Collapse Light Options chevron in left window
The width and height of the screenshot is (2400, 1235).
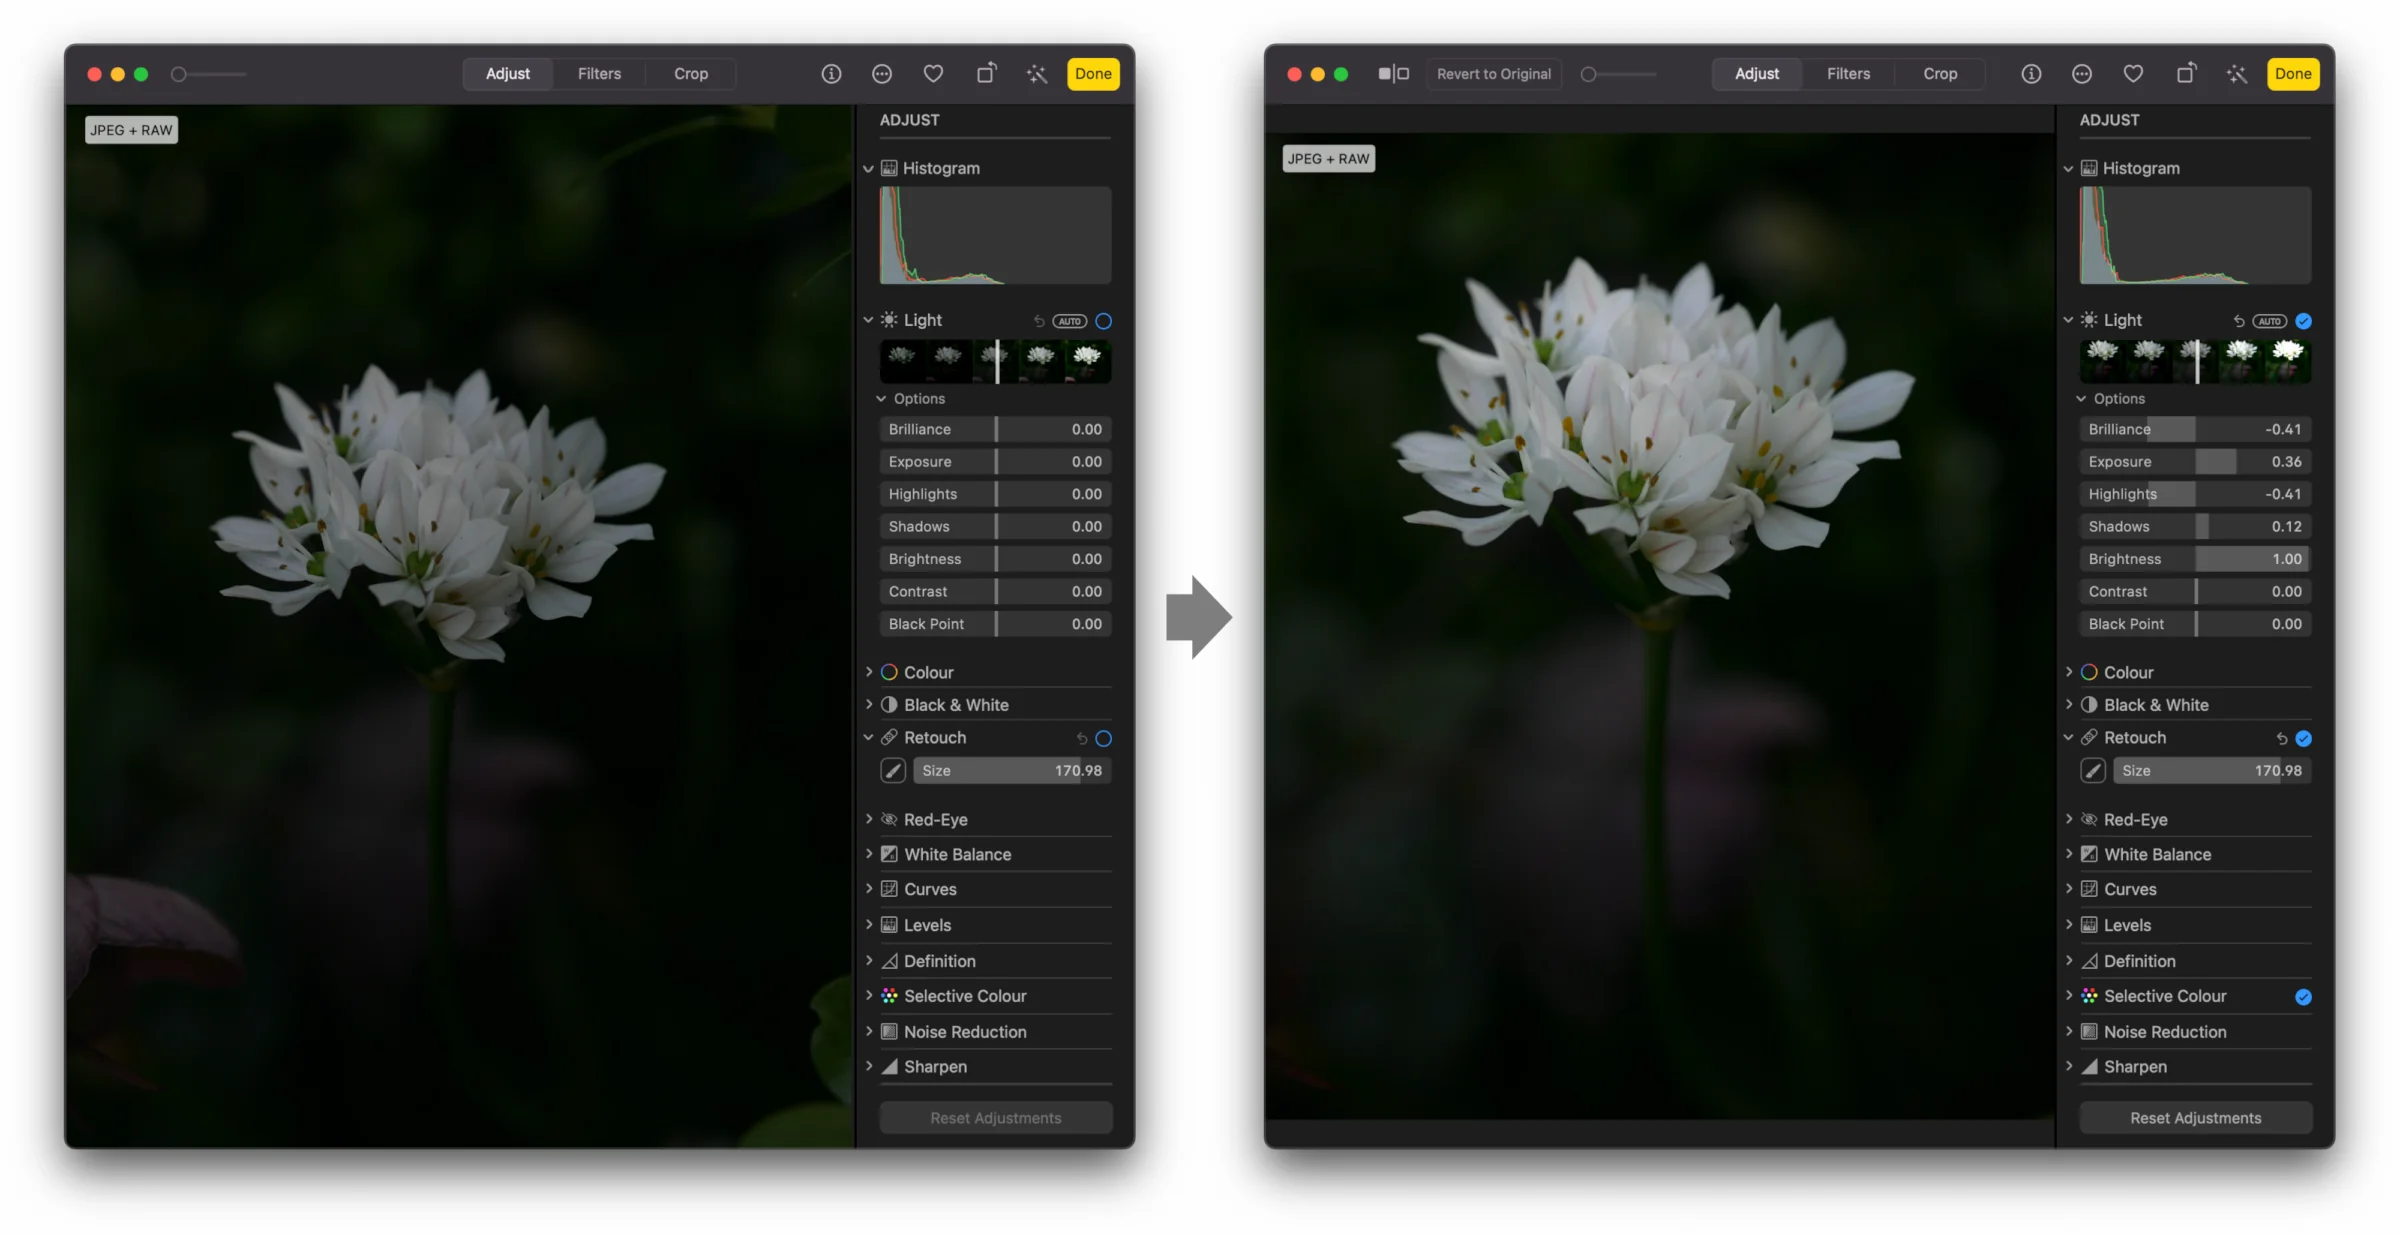click(x=881, y=398)
